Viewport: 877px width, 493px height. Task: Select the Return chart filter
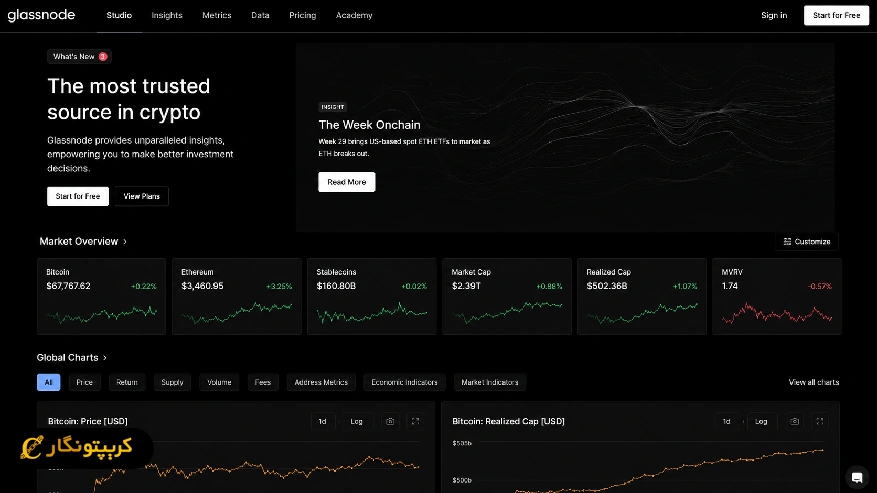[x=127, y=382]
